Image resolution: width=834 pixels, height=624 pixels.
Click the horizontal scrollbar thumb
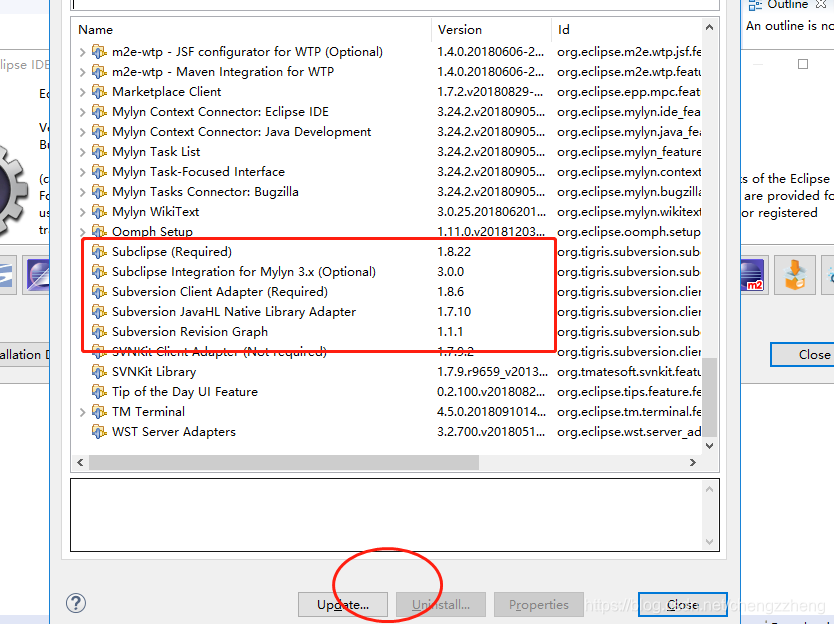[x=284, y=463]
